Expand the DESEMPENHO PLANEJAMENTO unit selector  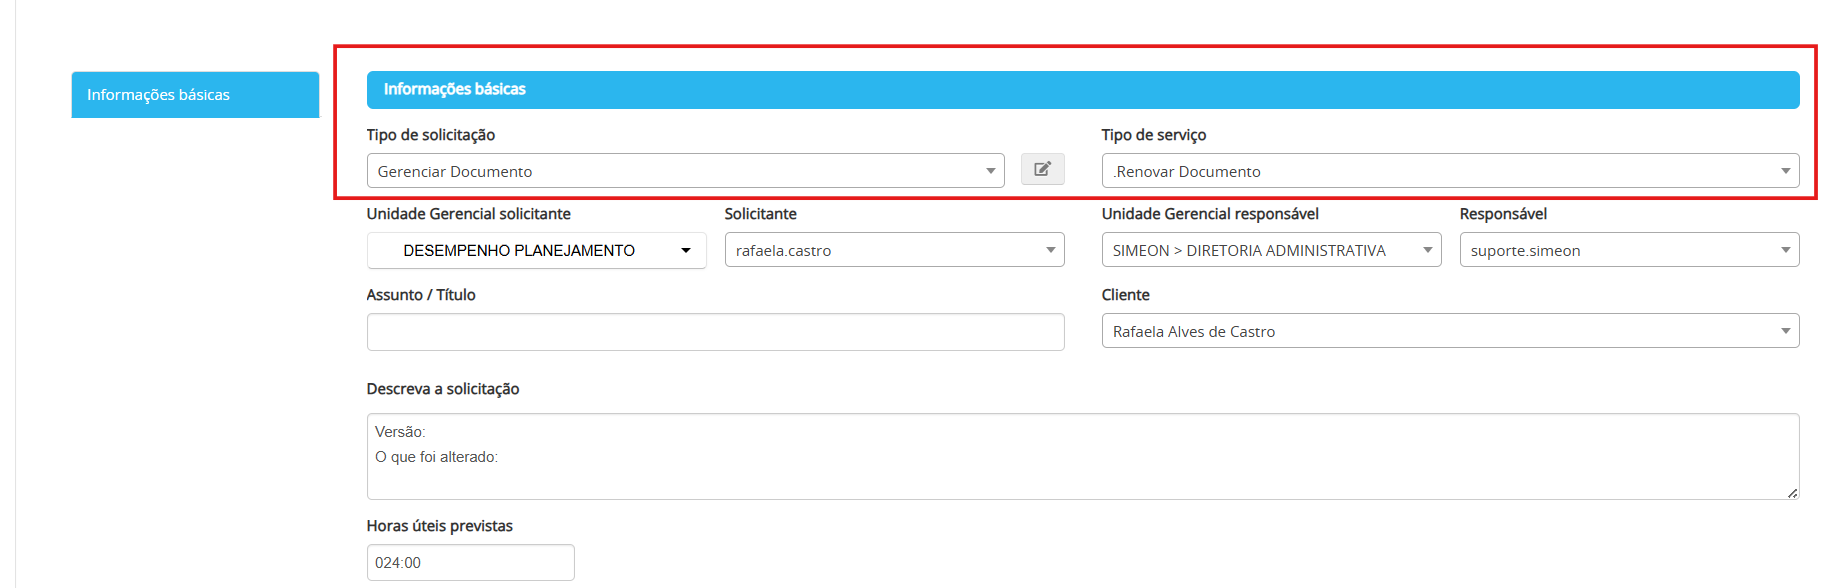(536, 250)
